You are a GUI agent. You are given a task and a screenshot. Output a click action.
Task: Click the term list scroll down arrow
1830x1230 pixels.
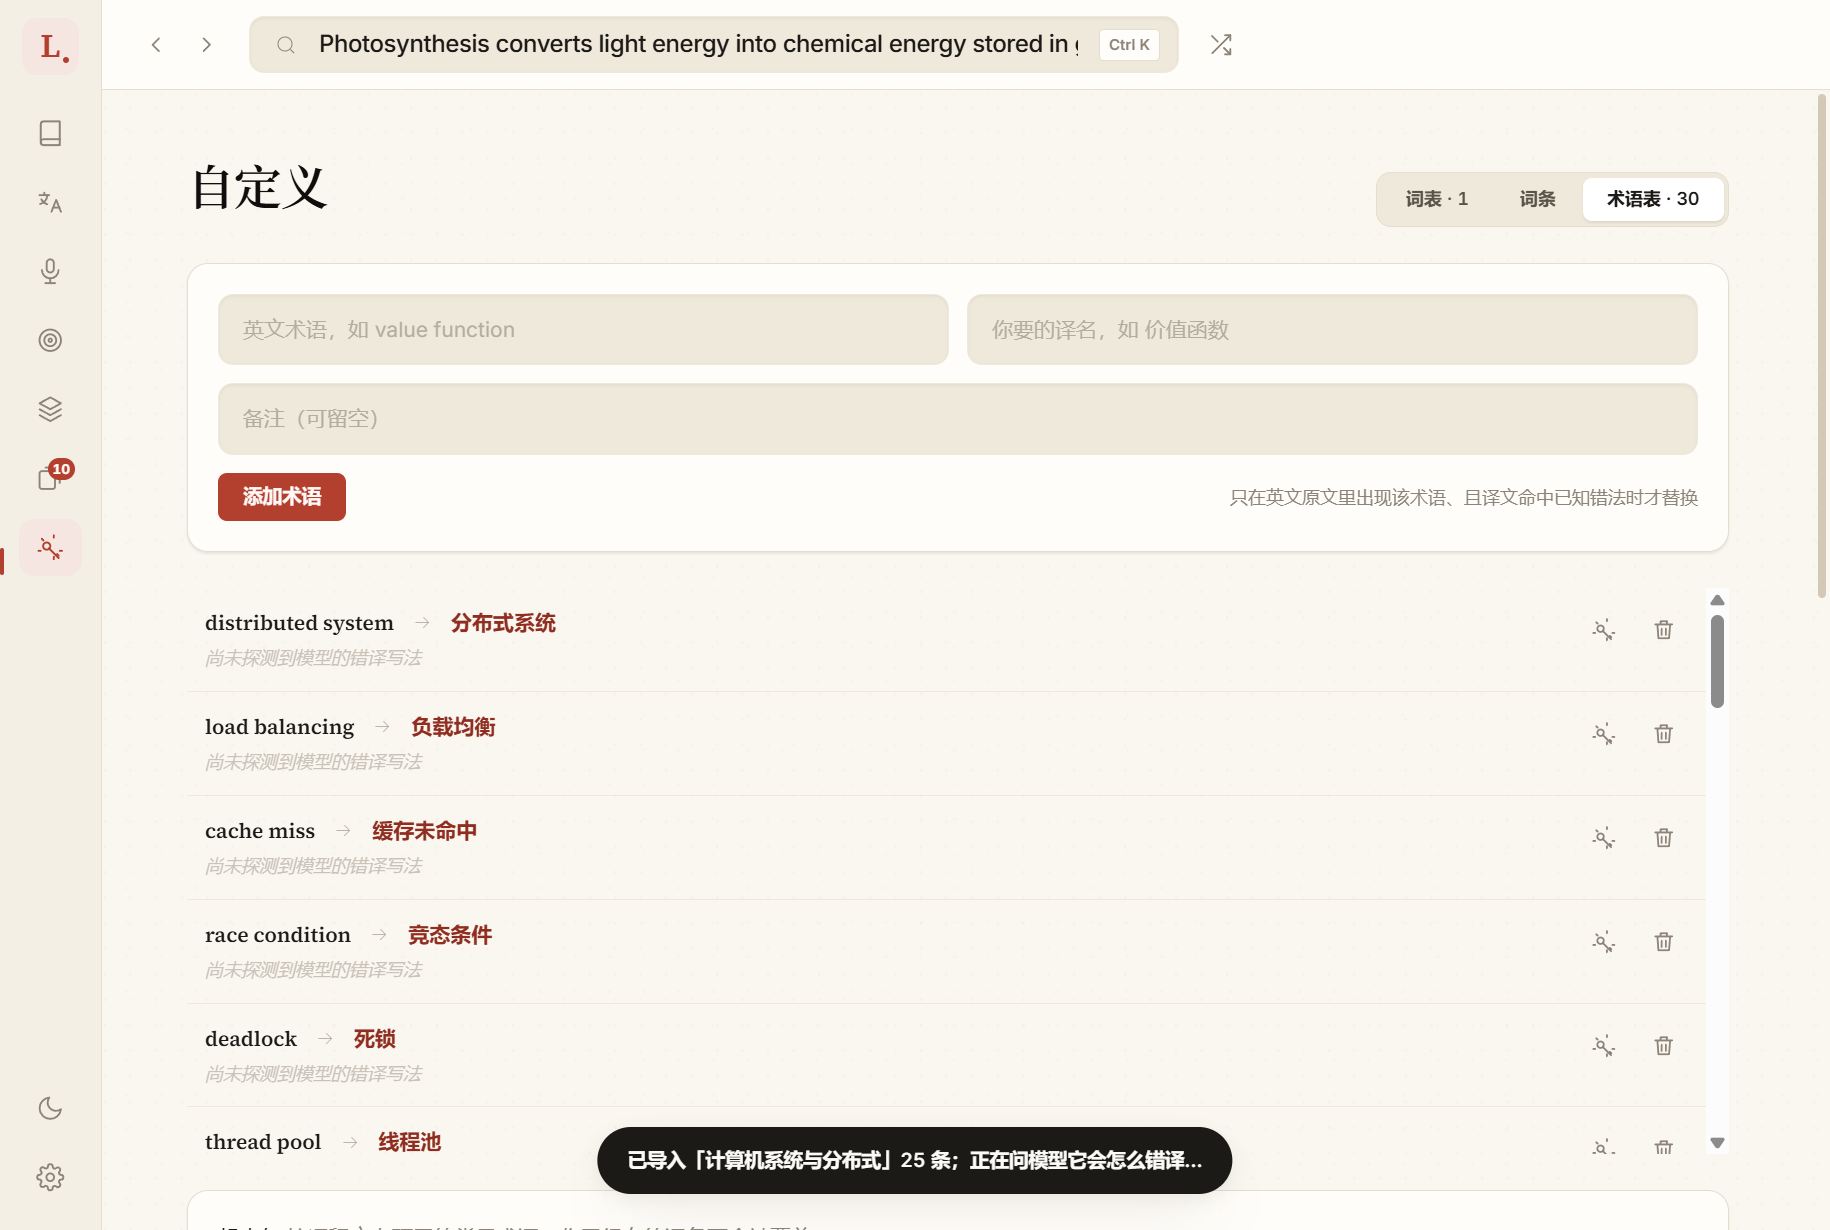pyautogui.click(x=1717, y=1143)
